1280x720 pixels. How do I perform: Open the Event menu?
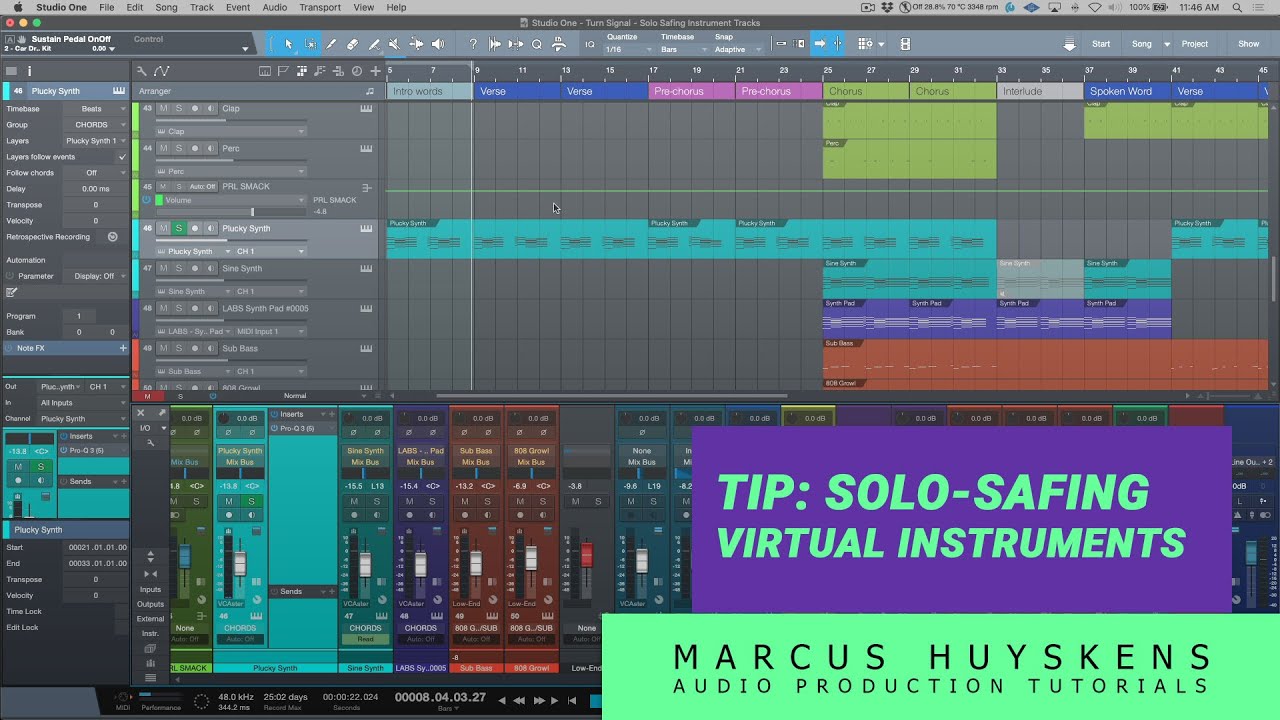click(x=238, y=7)
